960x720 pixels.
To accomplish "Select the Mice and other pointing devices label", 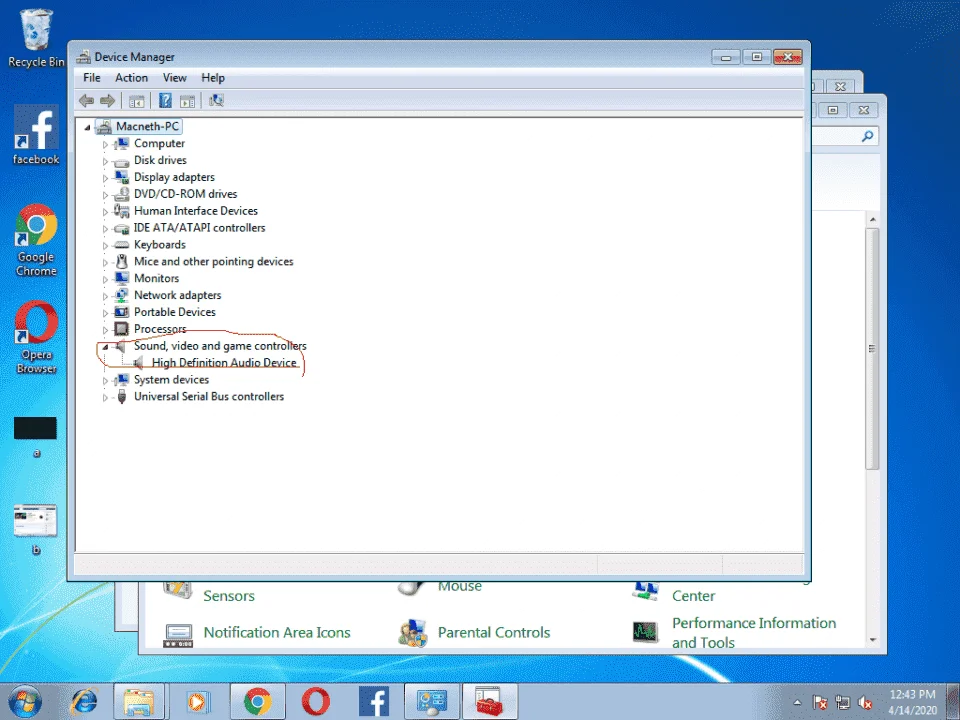I will point(214,261).
